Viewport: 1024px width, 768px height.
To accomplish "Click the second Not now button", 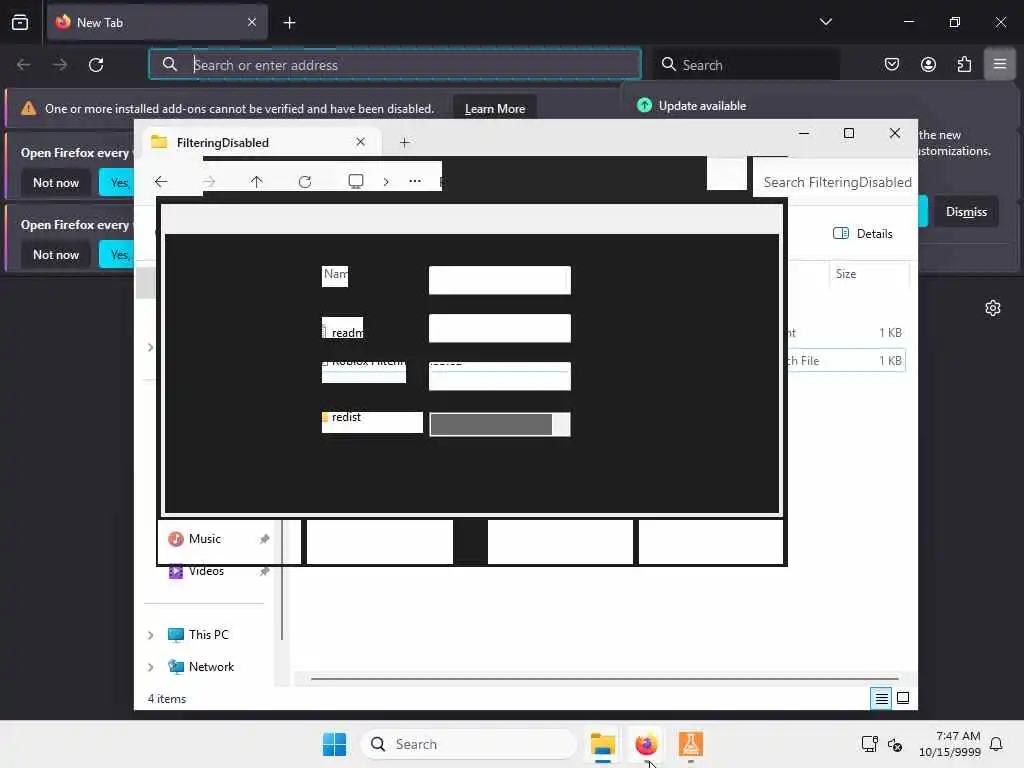I will [x=56, y=254].
